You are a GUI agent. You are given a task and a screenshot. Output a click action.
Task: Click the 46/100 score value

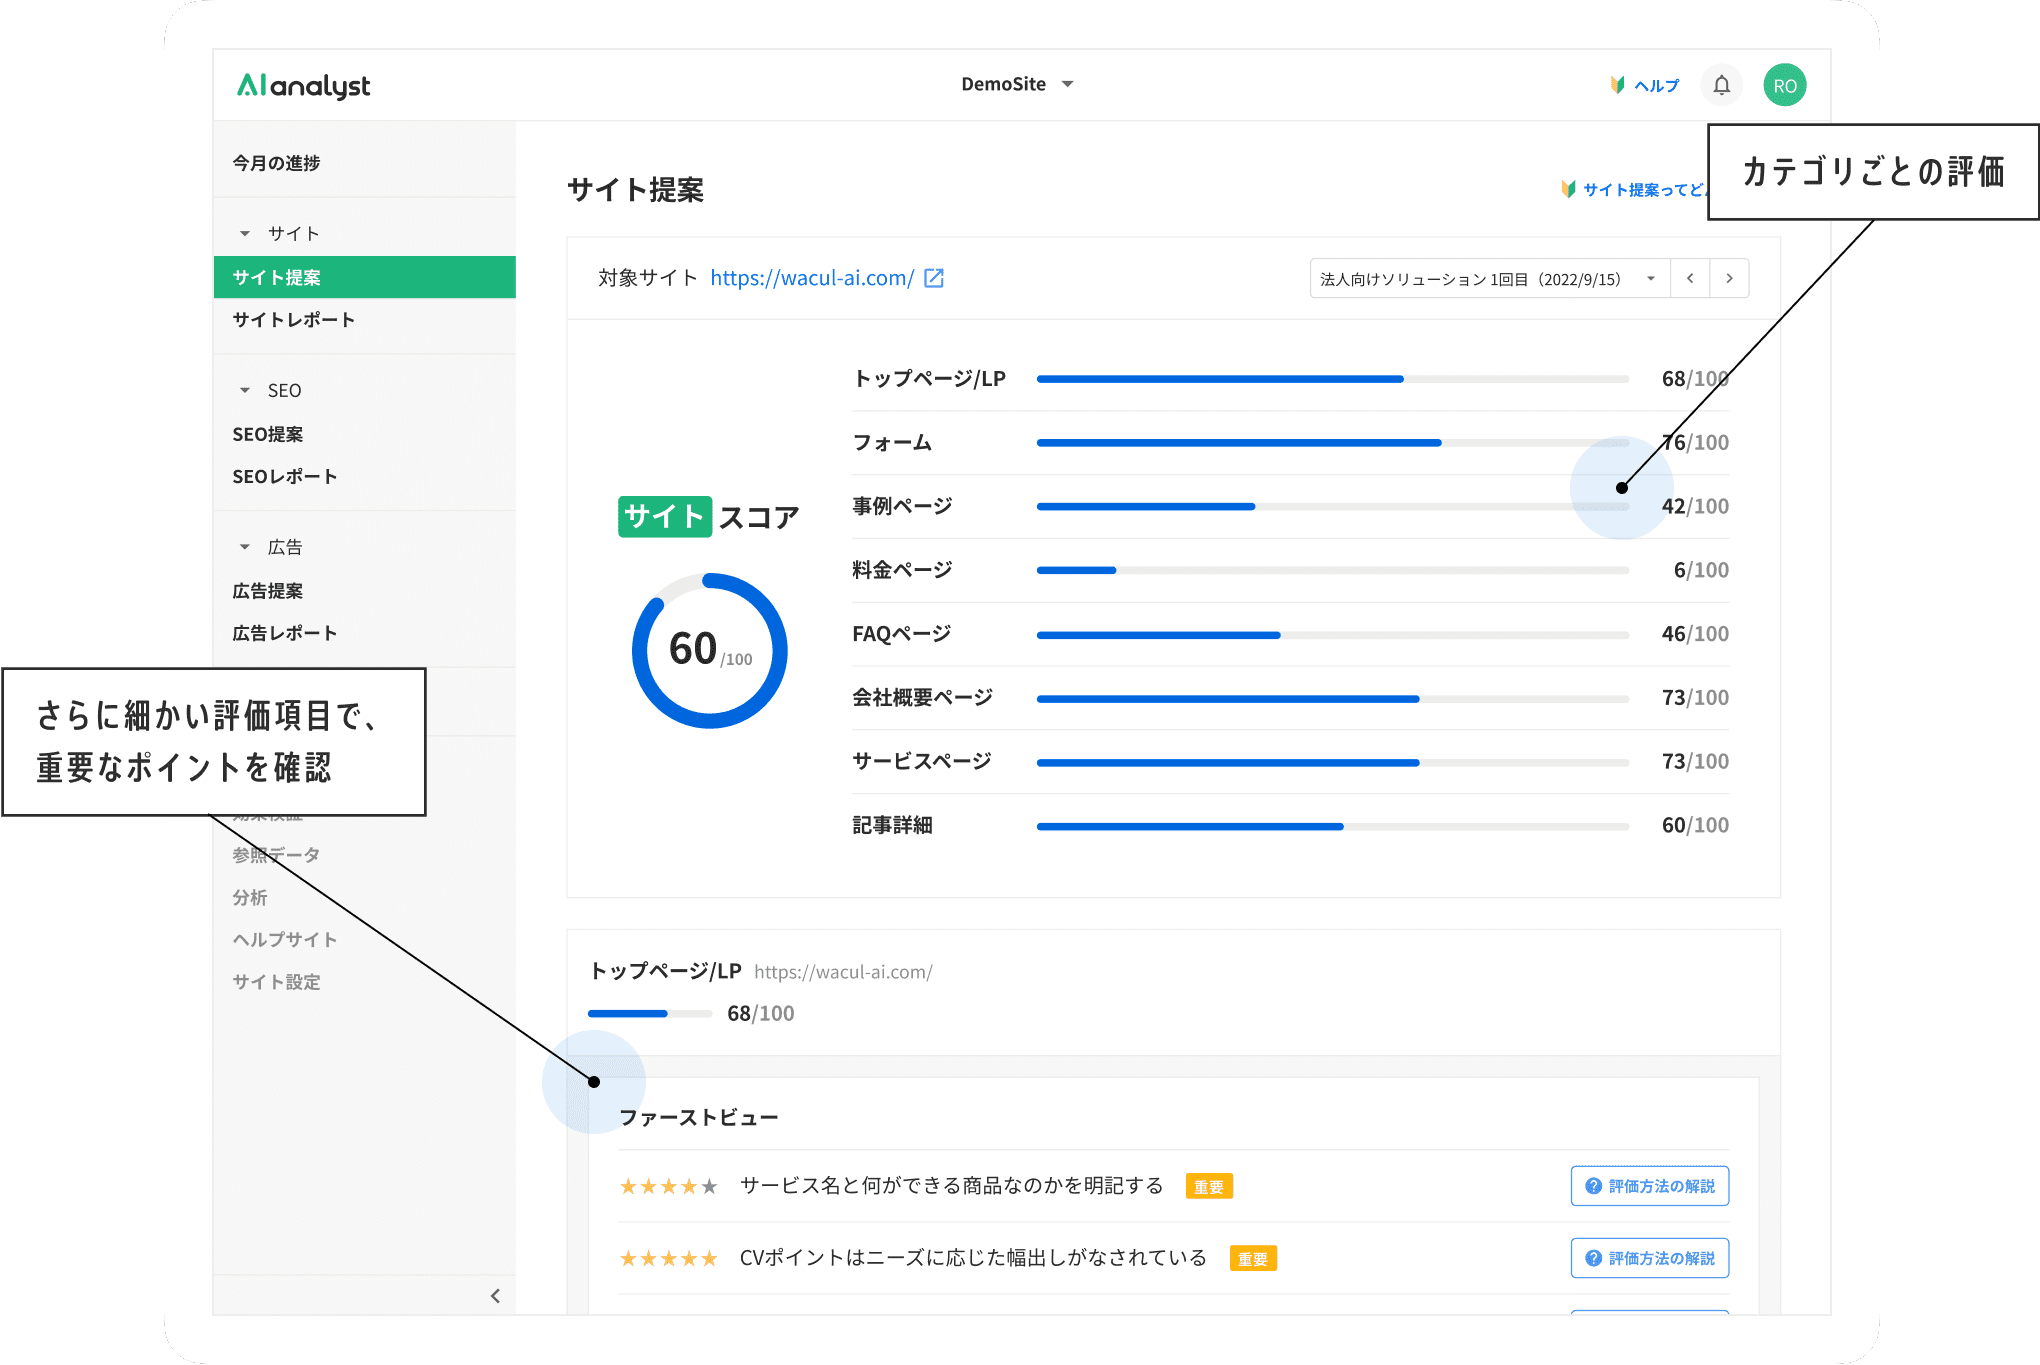click(1695, 634)
